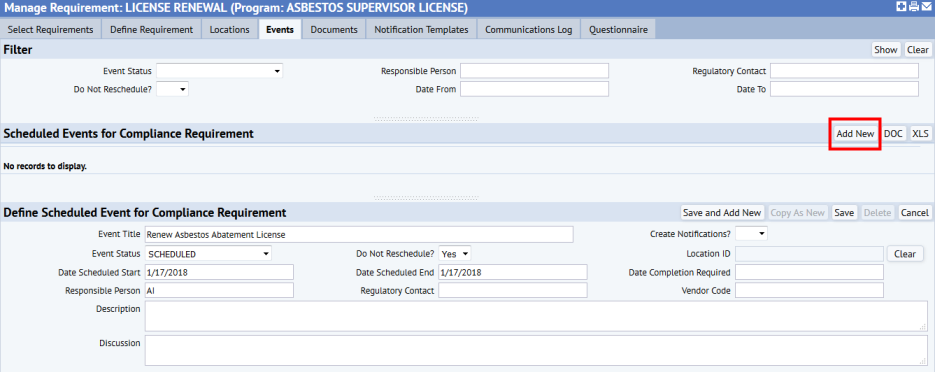This screenshot has height=372, width=936.
Task: Click the Discussion text area
Action: pos(536,351)
